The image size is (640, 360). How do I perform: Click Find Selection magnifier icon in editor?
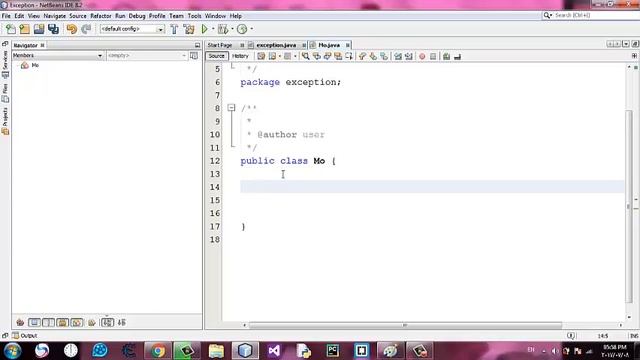(305, 56)
